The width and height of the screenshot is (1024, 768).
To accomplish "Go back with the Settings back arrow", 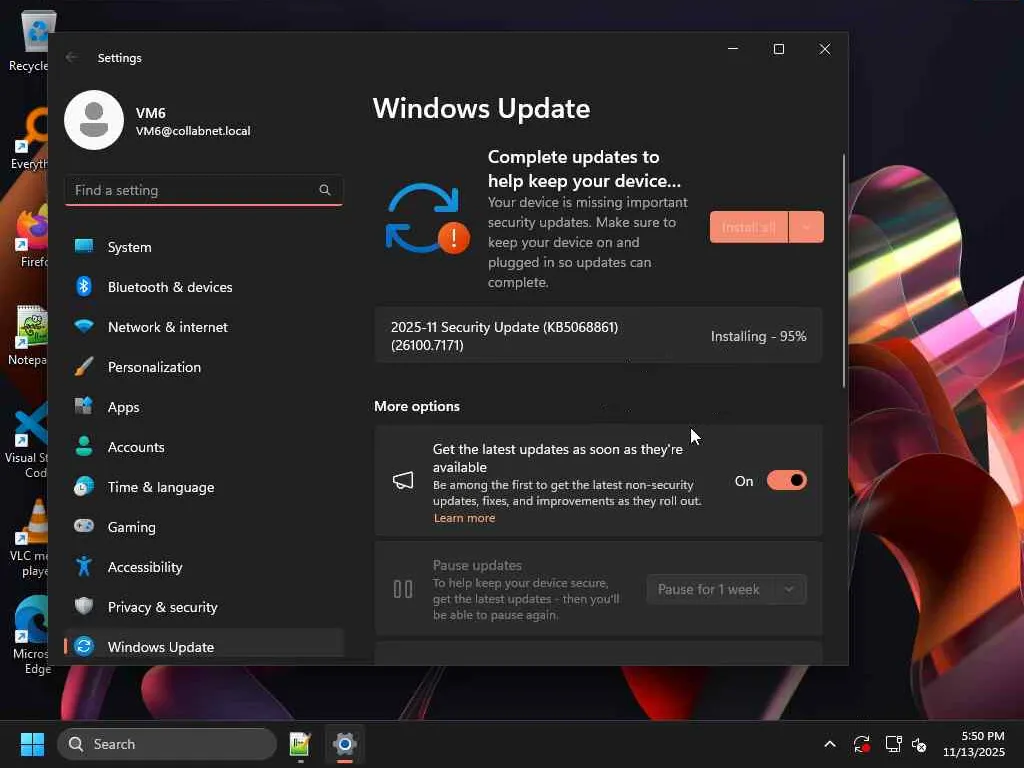I will (x=71, y=57).
